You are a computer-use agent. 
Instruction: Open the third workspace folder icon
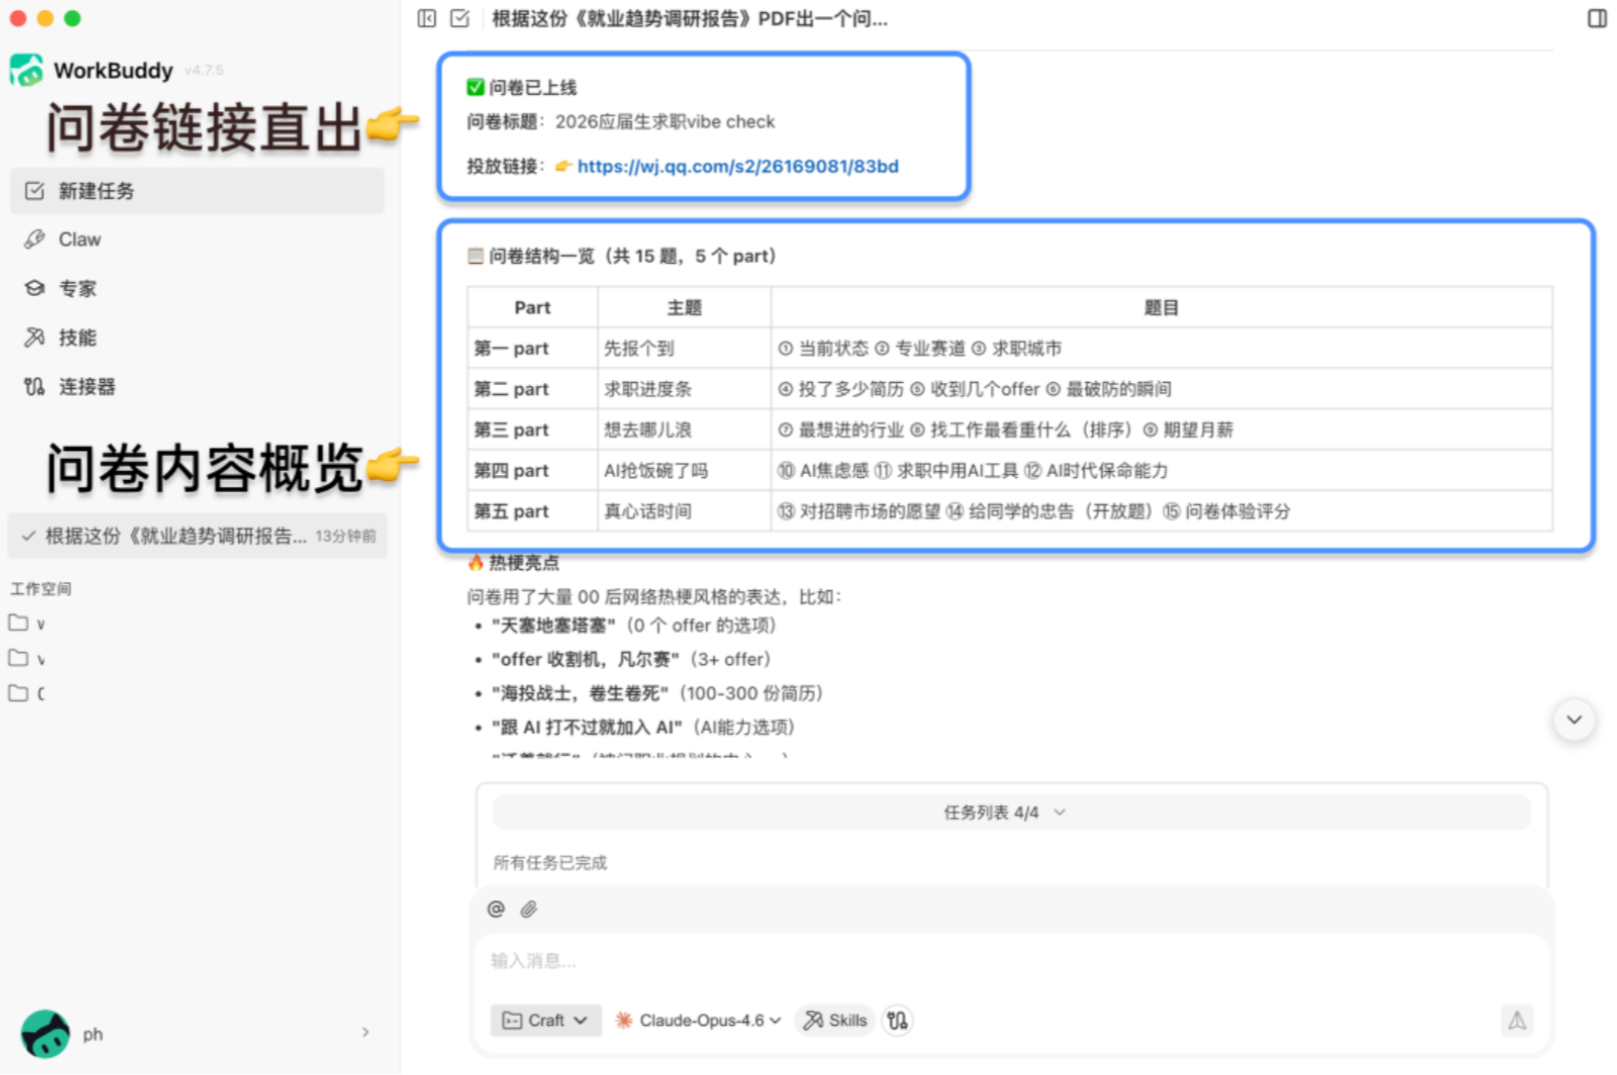click(18, 692)
